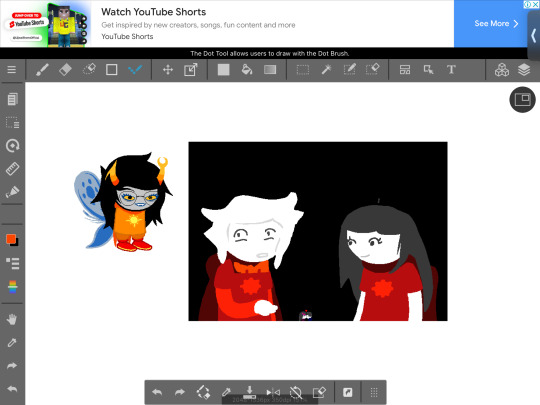Image resolution: width=540 pixels, height=405 pixels.
Task: Toggle the navigator window round button
Action: [522, 100]
